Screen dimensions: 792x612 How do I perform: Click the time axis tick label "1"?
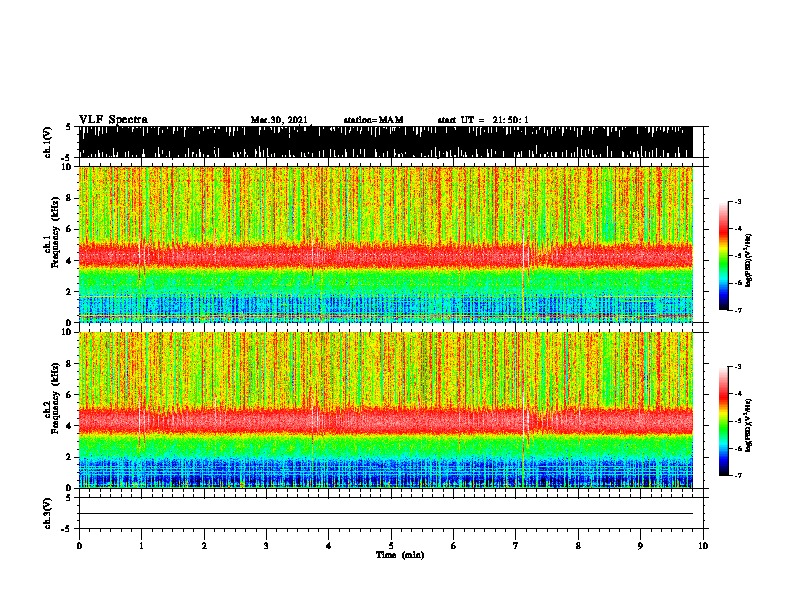point(141,546)
